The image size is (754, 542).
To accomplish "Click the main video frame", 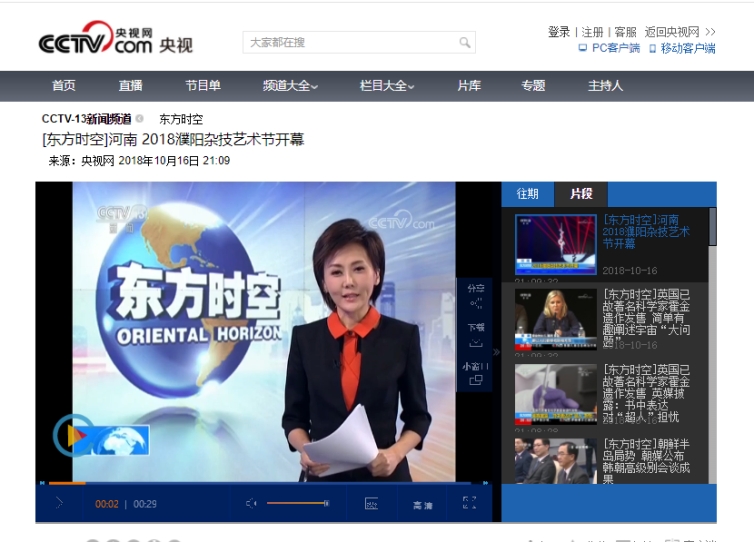I will tap(264, 331).
